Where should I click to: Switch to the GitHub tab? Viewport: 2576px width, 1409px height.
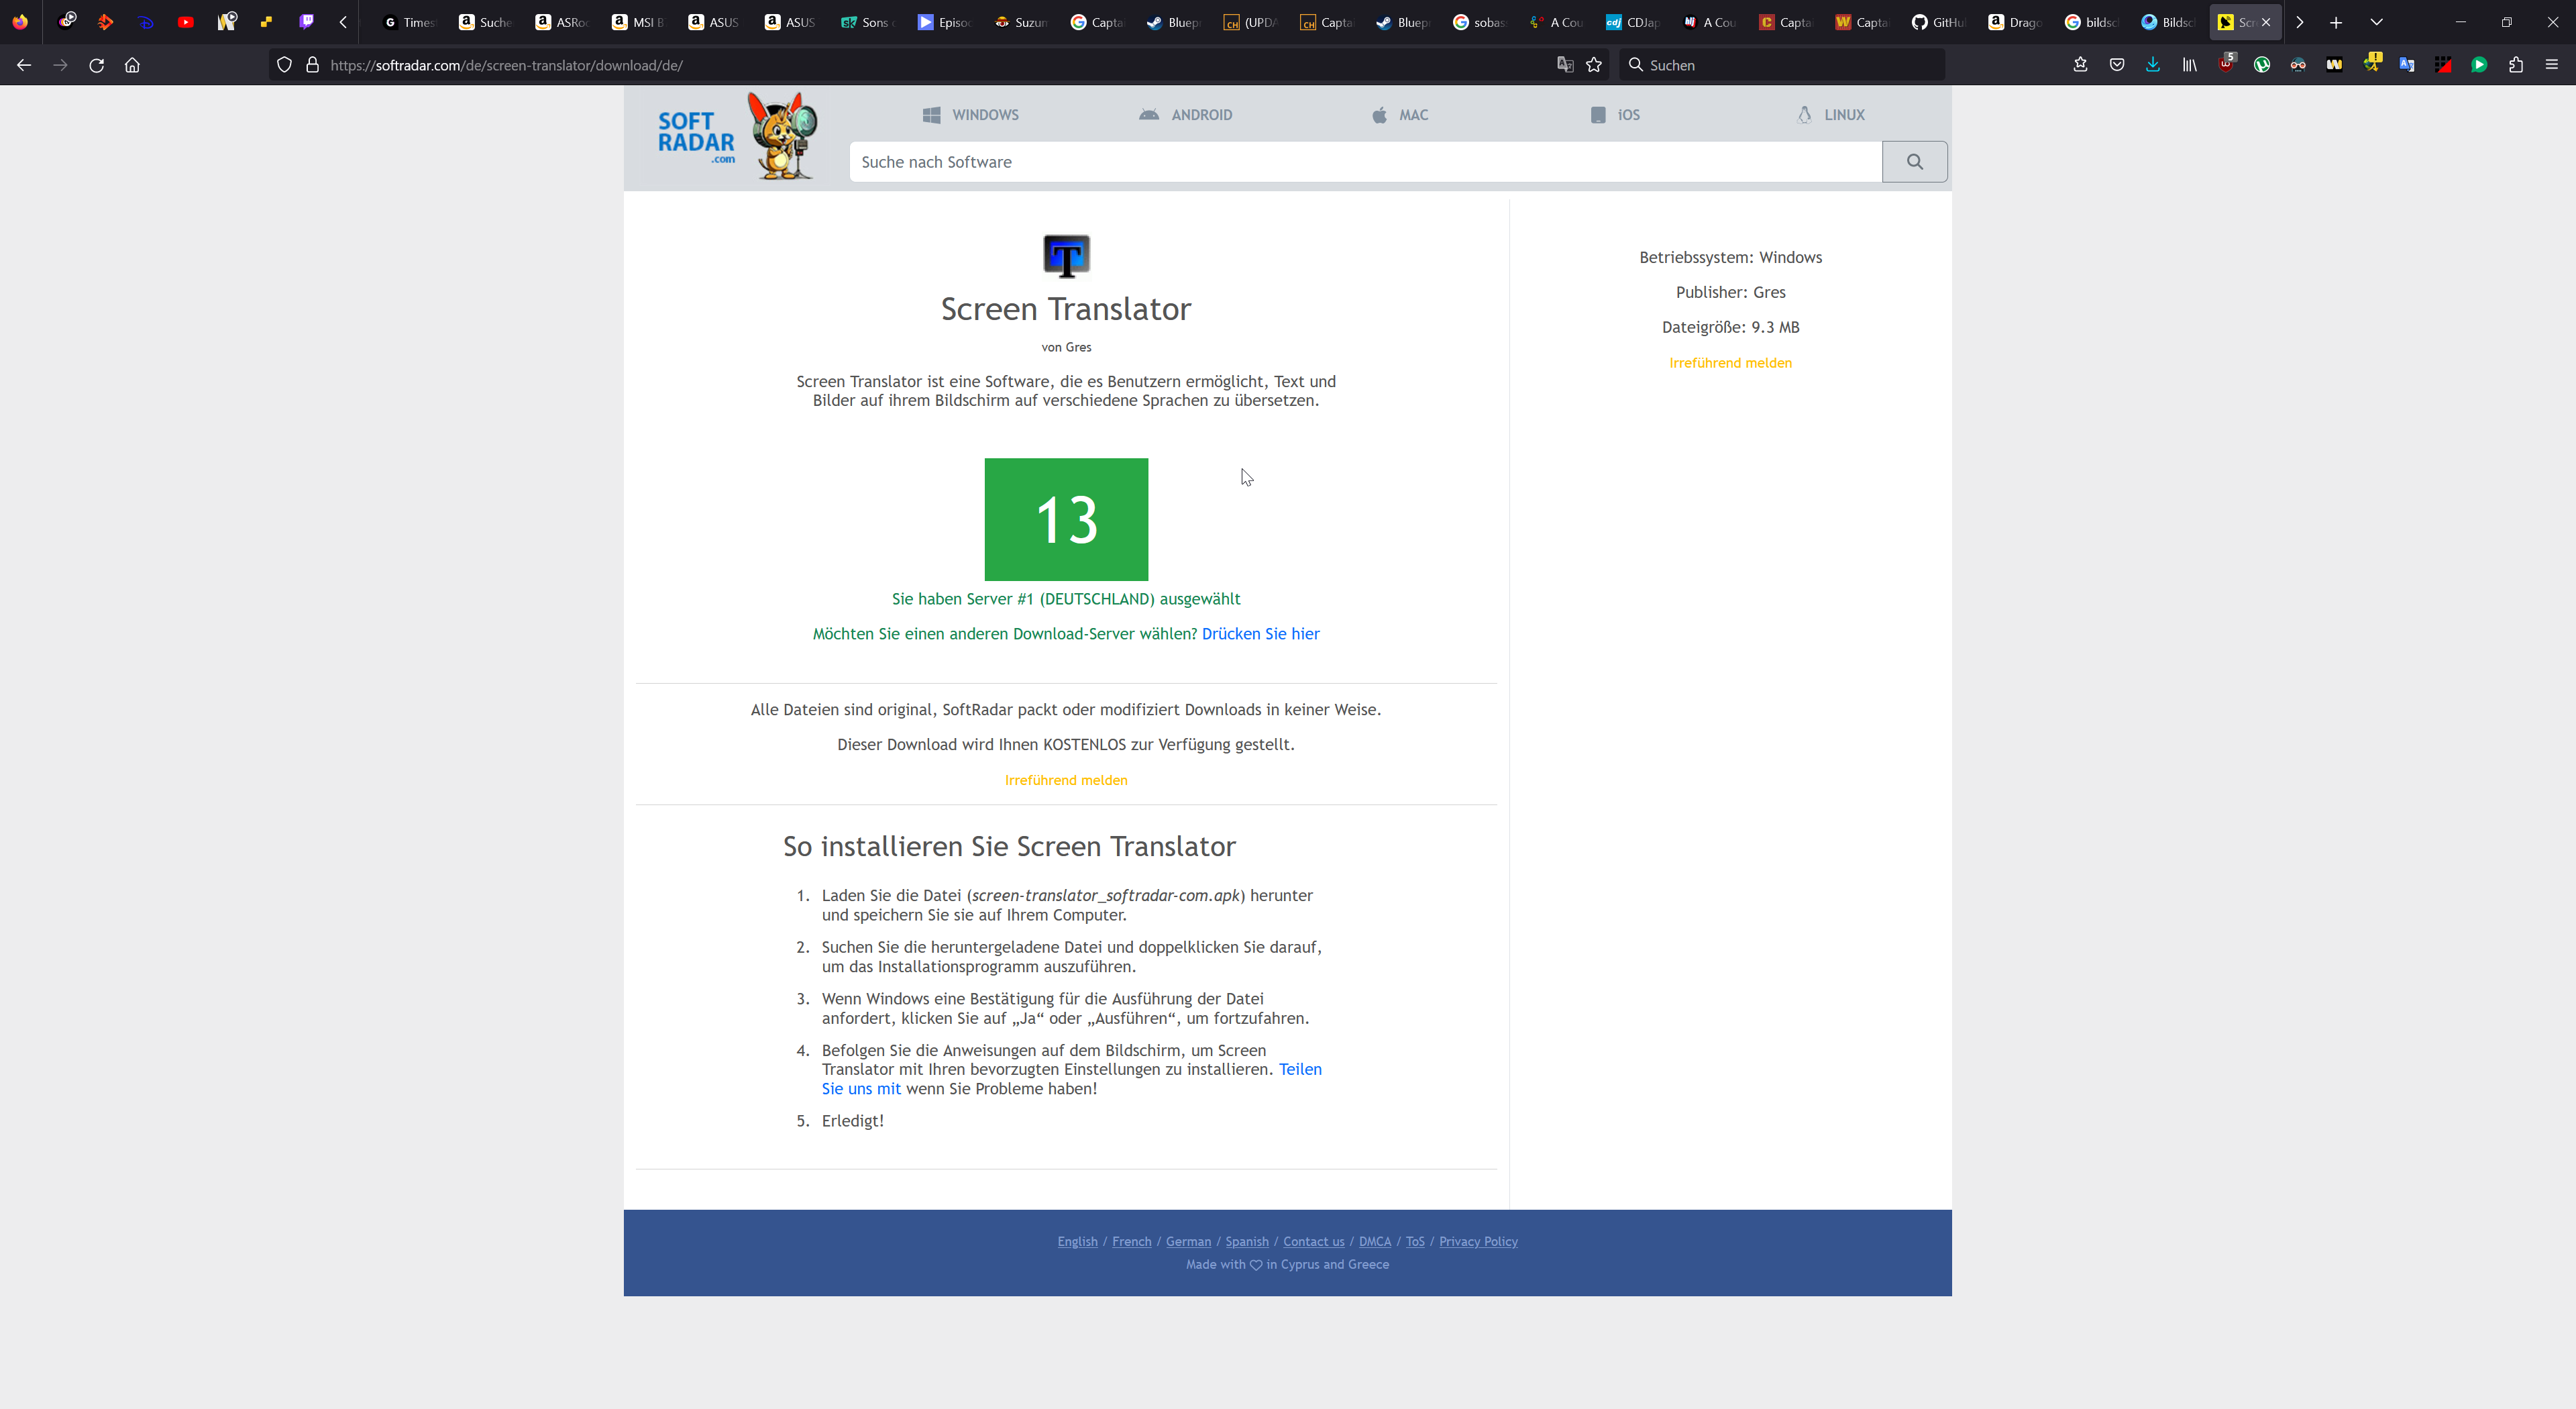(x=1938, y=22)
